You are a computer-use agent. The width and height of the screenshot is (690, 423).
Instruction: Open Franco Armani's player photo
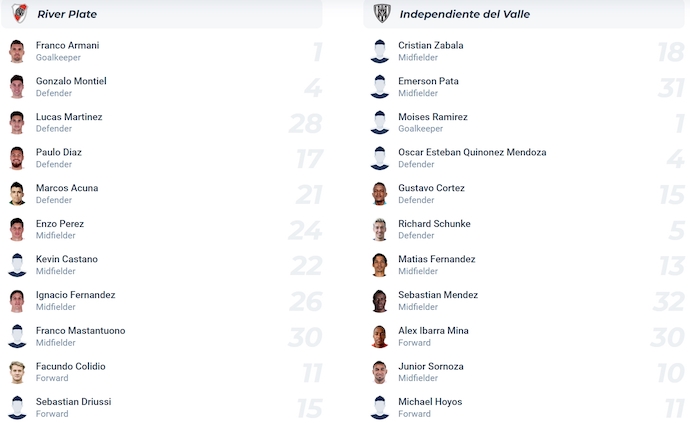coord(17,51)
